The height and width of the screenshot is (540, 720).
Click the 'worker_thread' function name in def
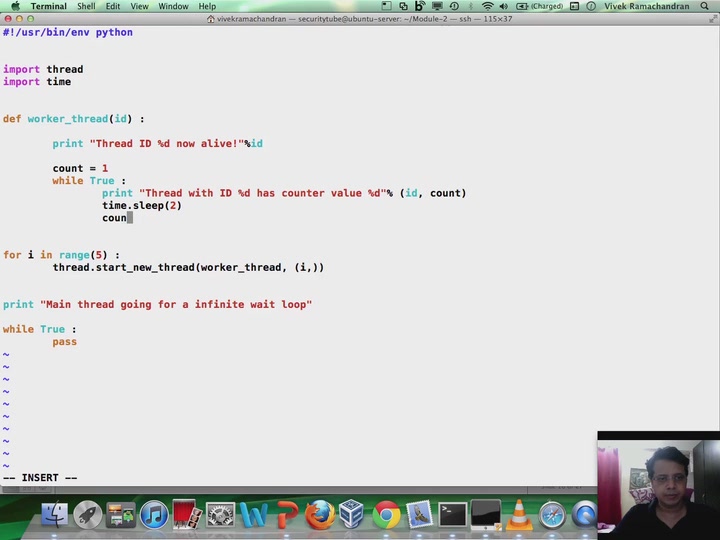point(68,119)
